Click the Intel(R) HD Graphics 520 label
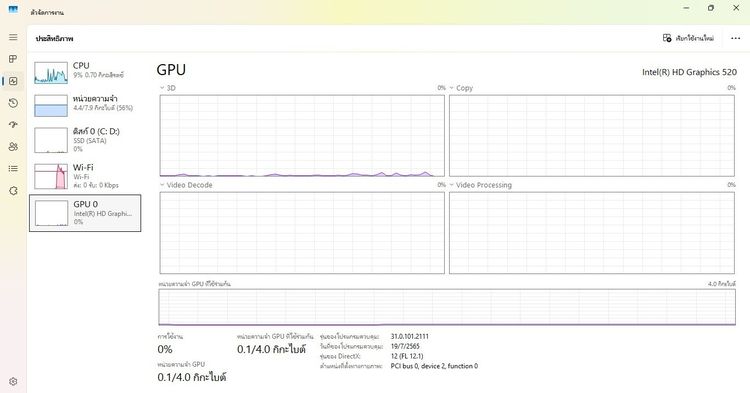750x393 pixels. click(x=689, y=72)
